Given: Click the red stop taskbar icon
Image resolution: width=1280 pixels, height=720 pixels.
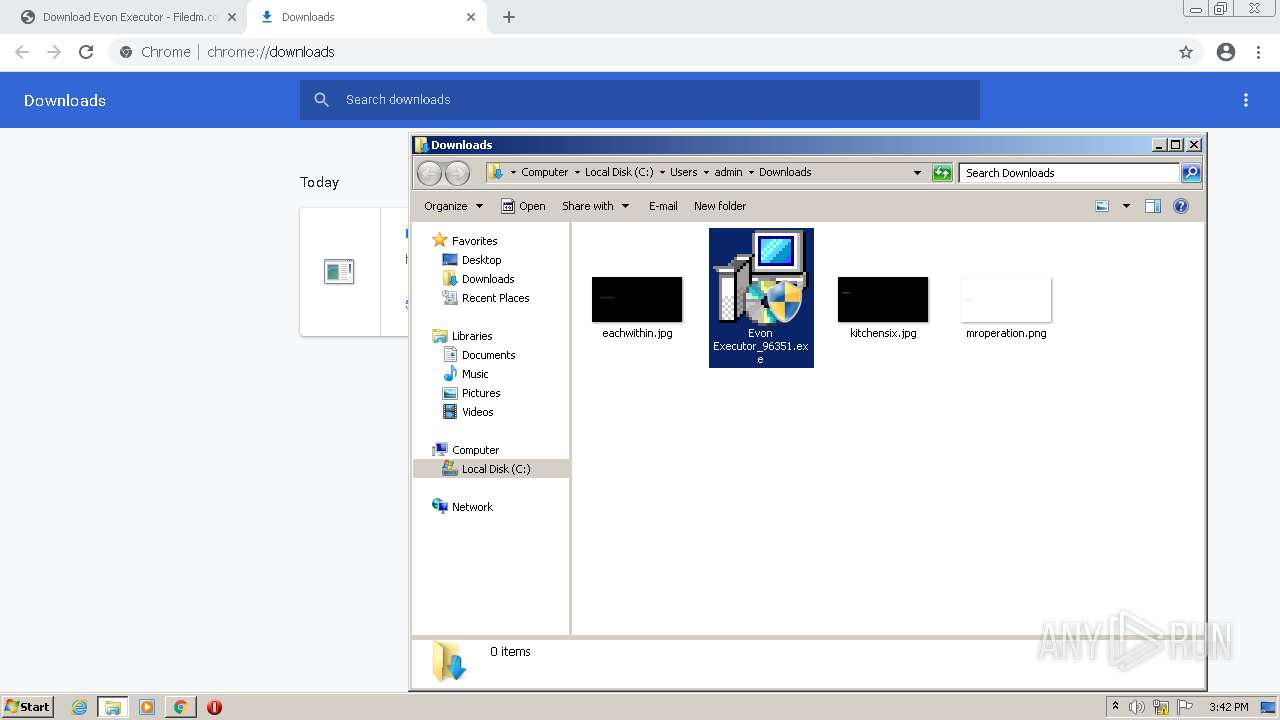Looking at the screenshot, I should click(x=214, y=707).
